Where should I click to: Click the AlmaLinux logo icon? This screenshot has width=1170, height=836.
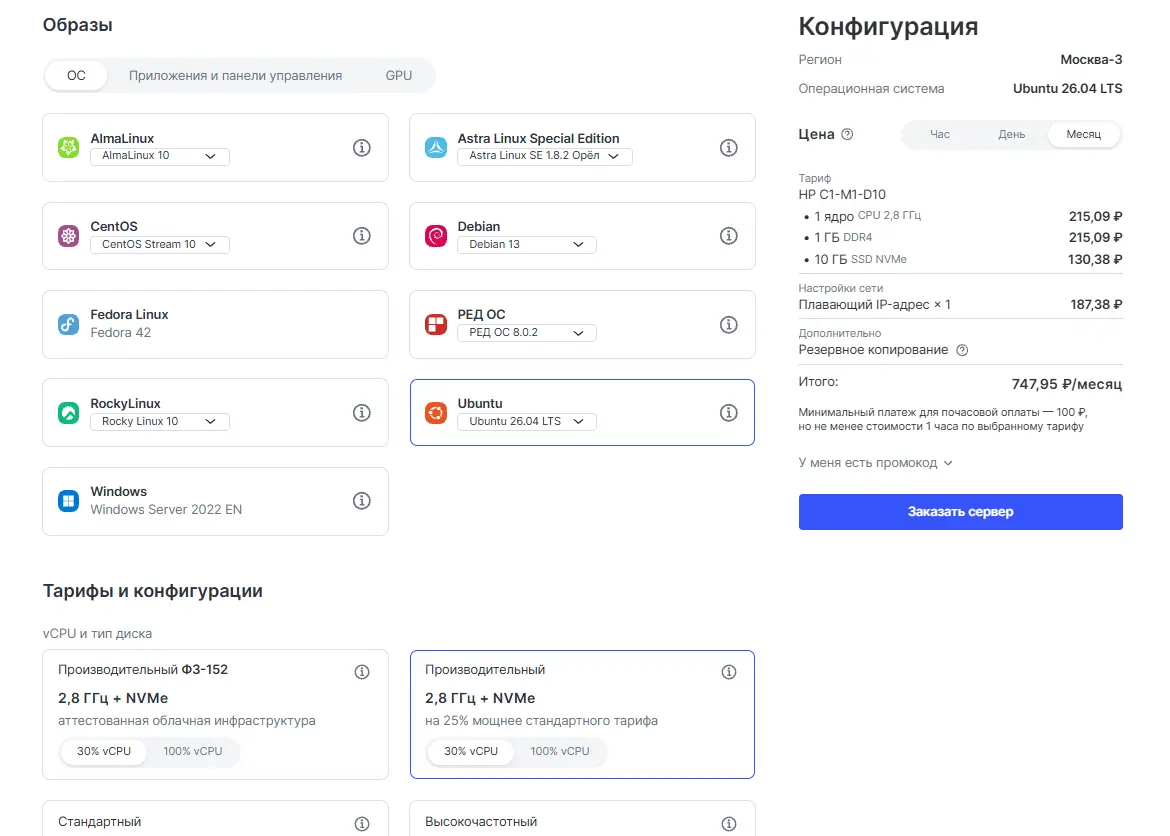point(69,148)
